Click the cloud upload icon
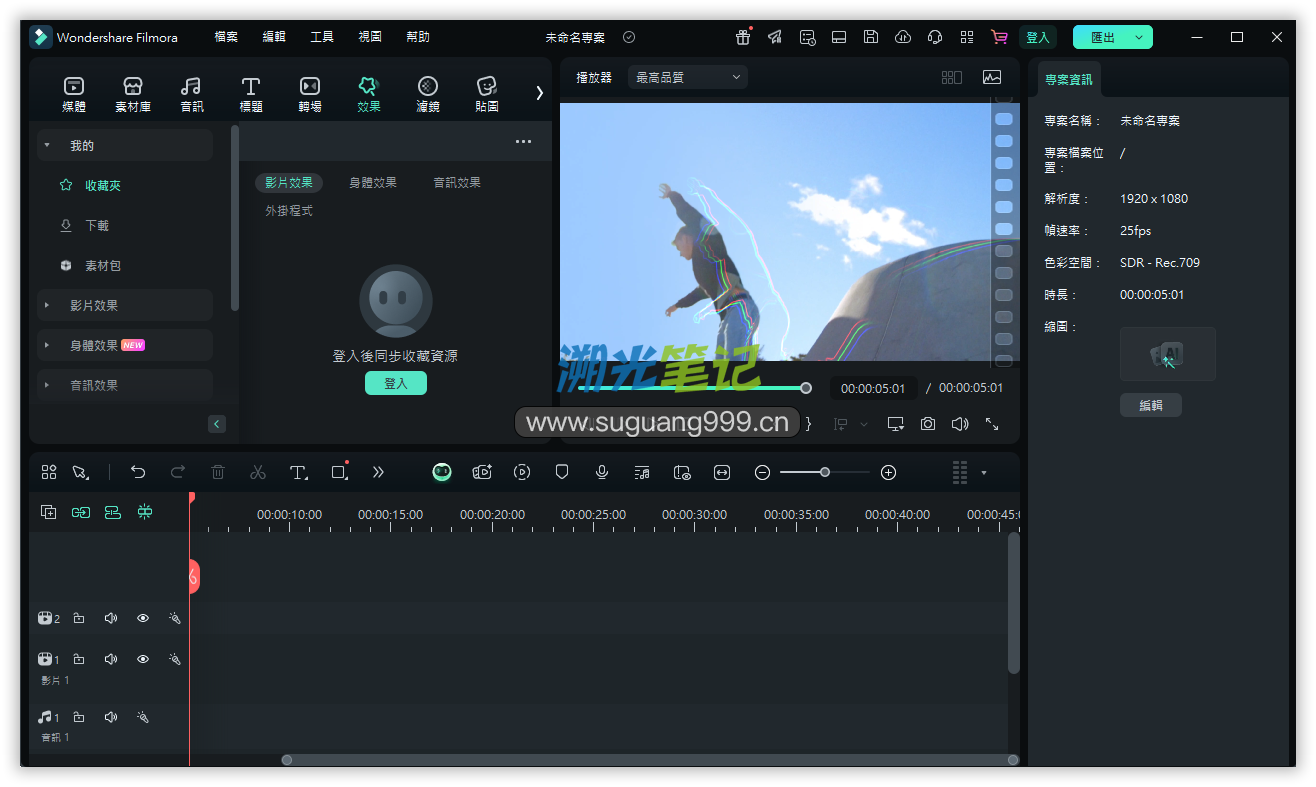 (903, 37)
